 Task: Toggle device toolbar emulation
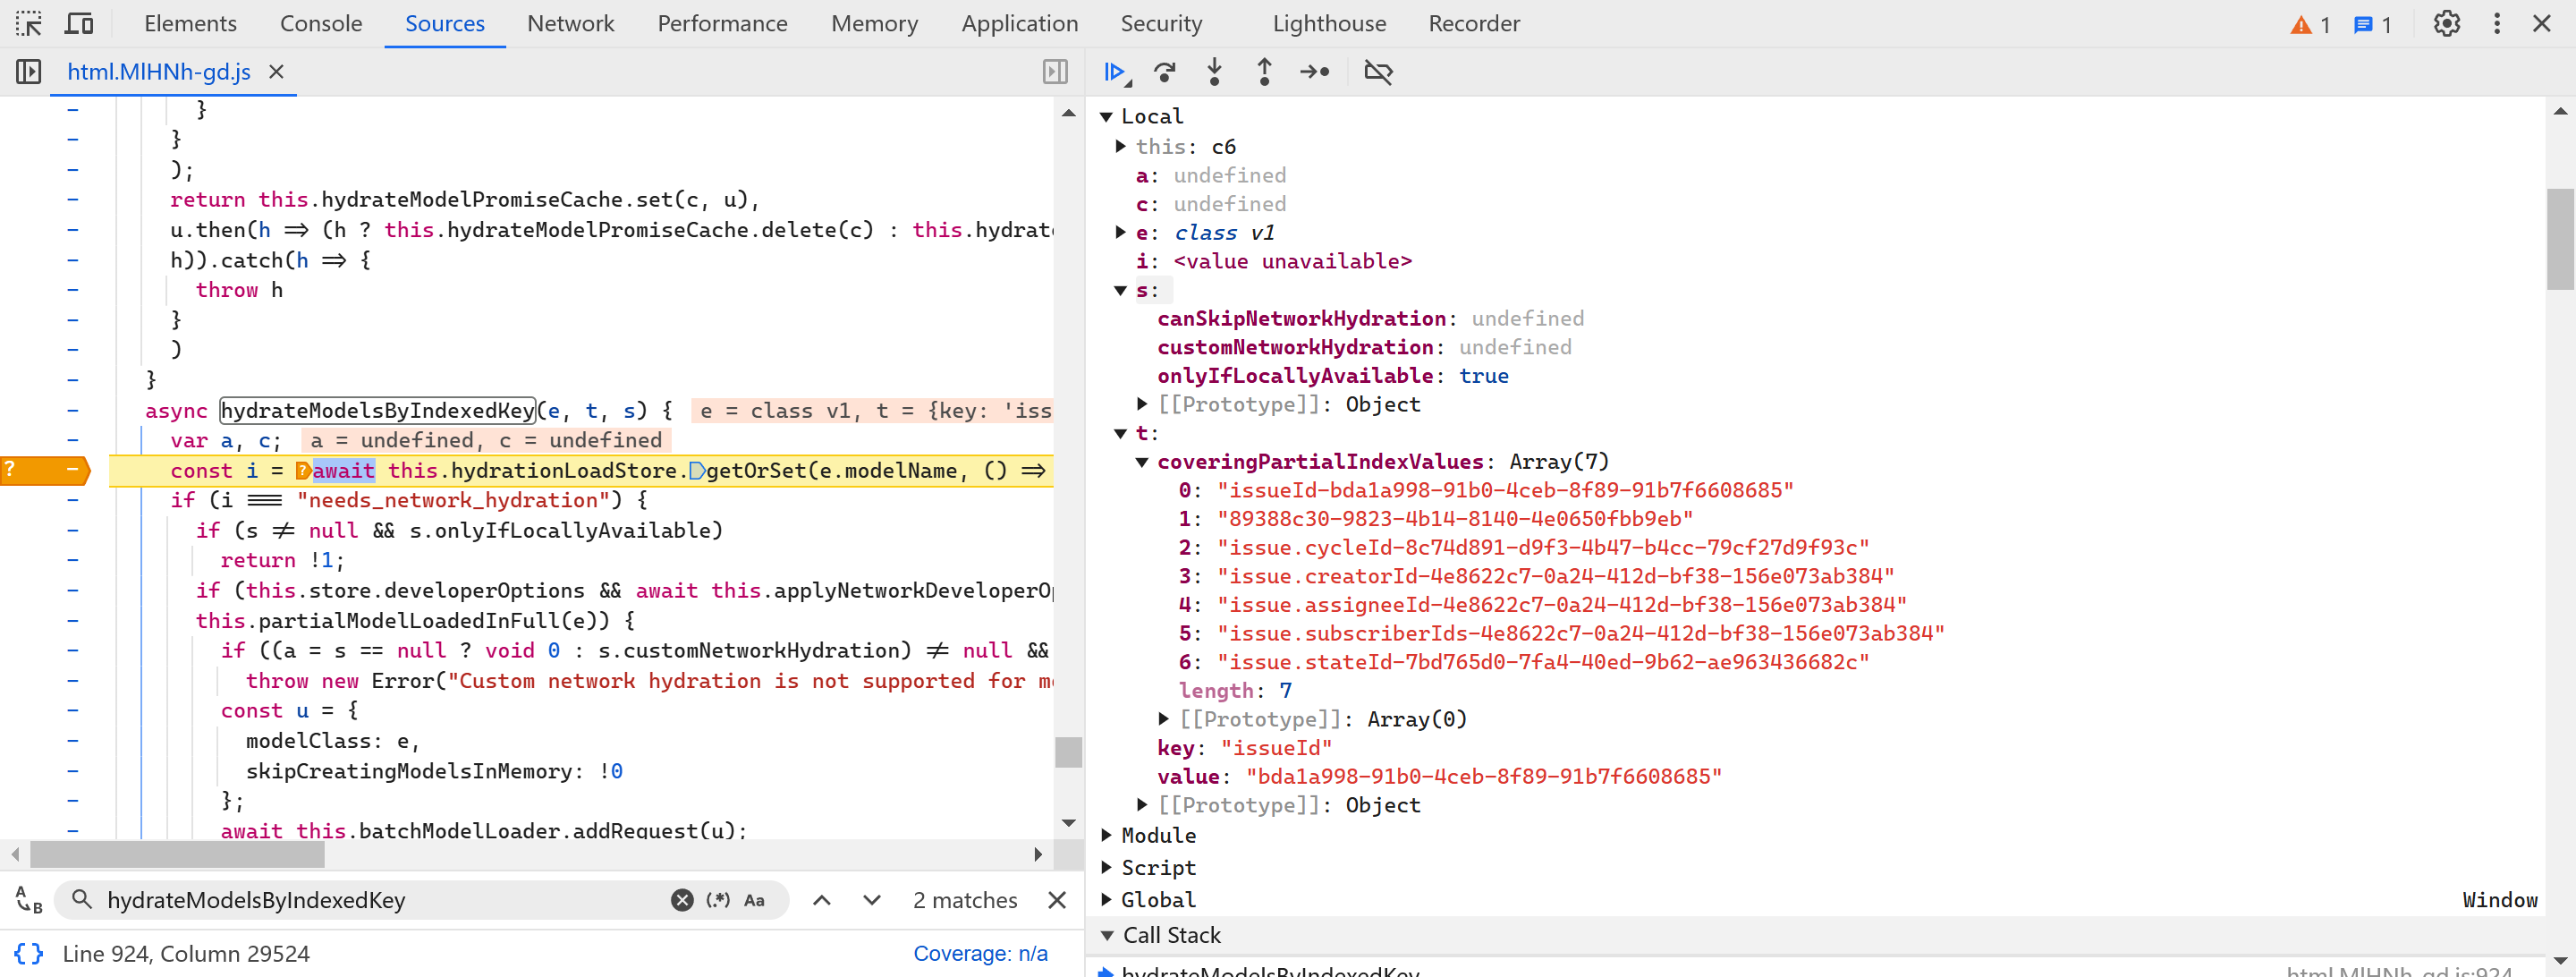(x=79, y=23)
